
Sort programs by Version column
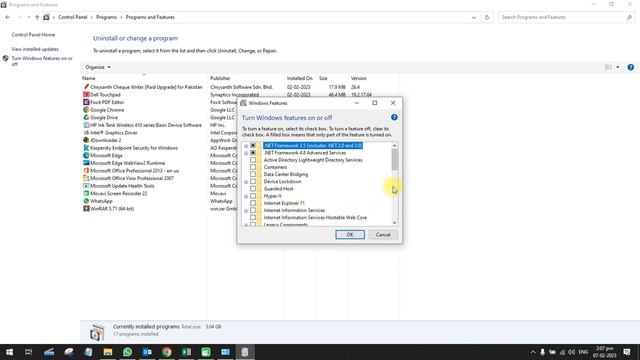point(359,78)
